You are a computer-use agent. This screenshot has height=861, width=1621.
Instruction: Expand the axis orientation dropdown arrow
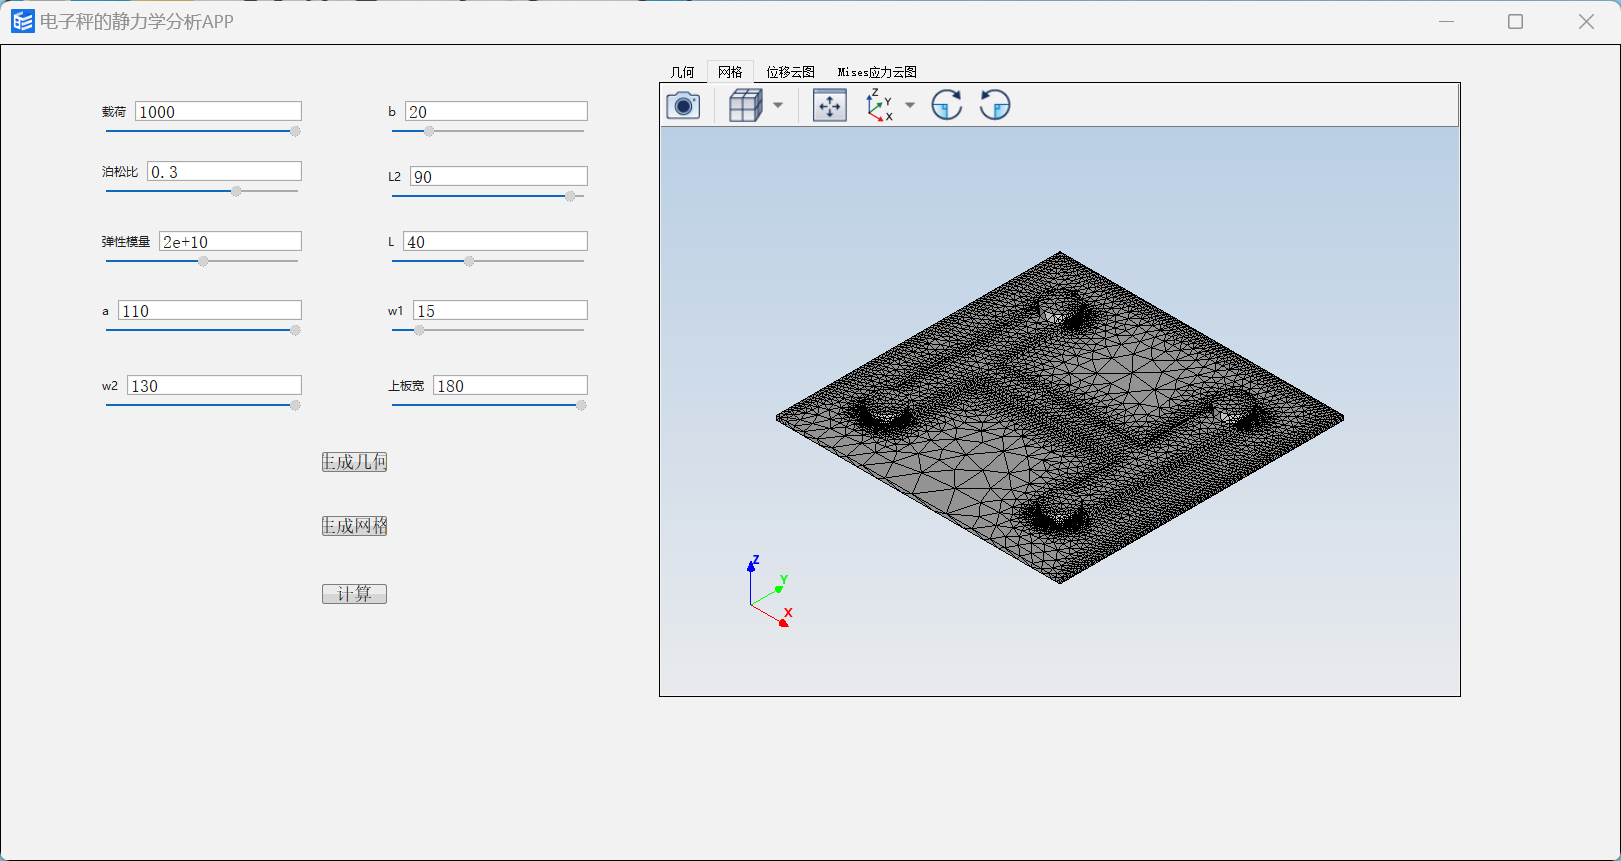pos(910,105)
